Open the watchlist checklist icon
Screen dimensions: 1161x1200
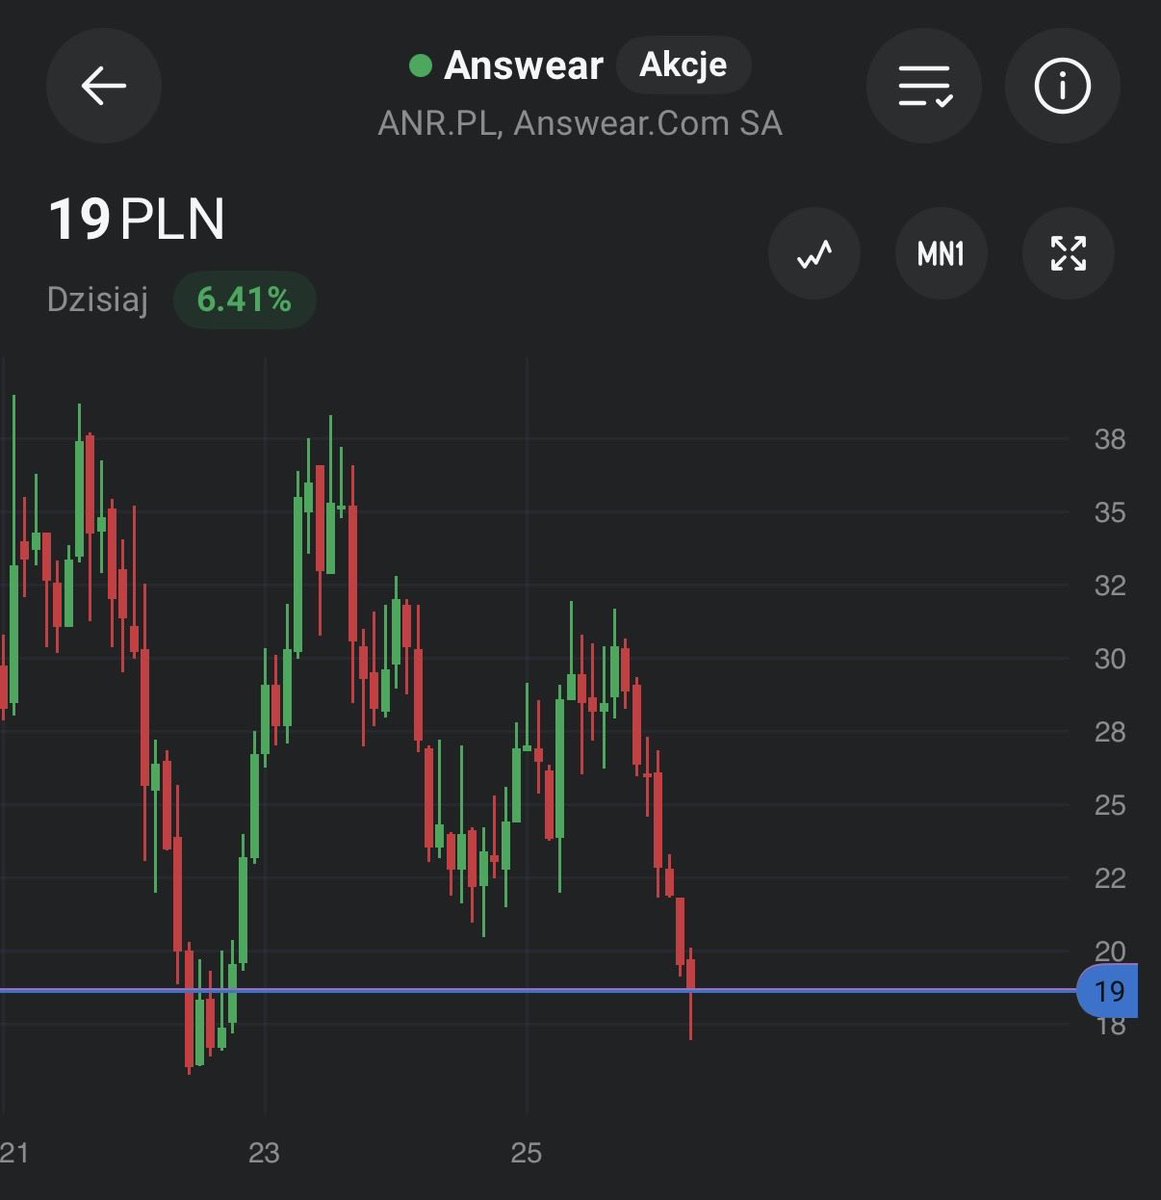(924, 86)
